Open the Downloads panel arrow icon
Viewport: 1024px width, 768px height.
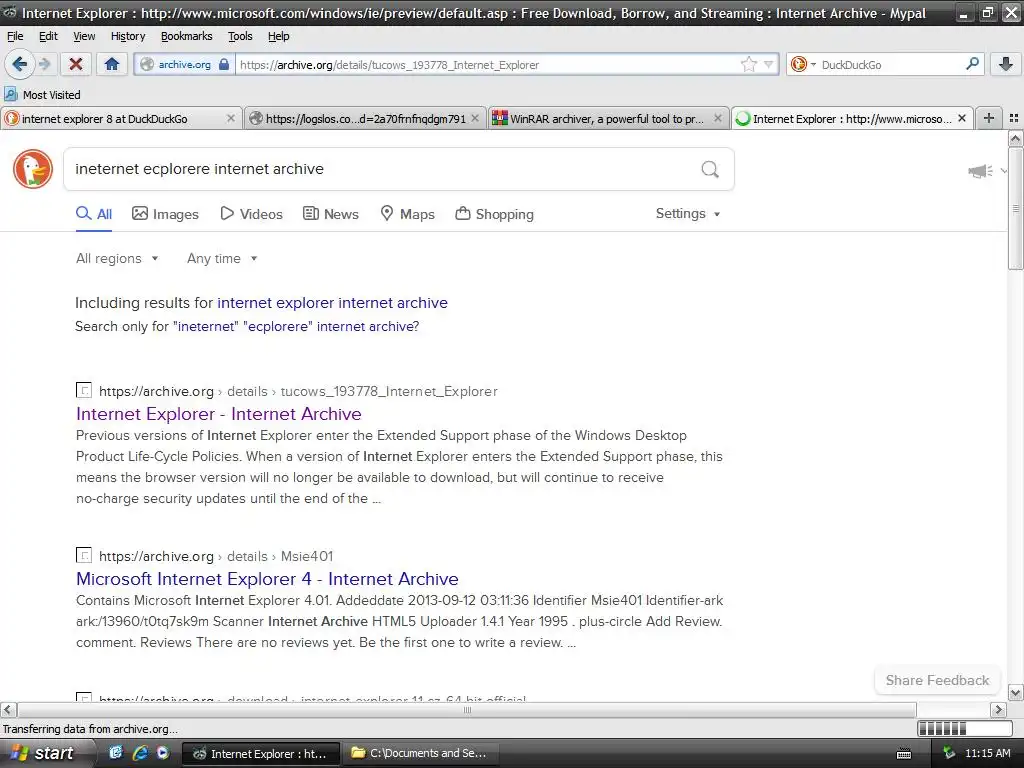[x=1006, y=64]
